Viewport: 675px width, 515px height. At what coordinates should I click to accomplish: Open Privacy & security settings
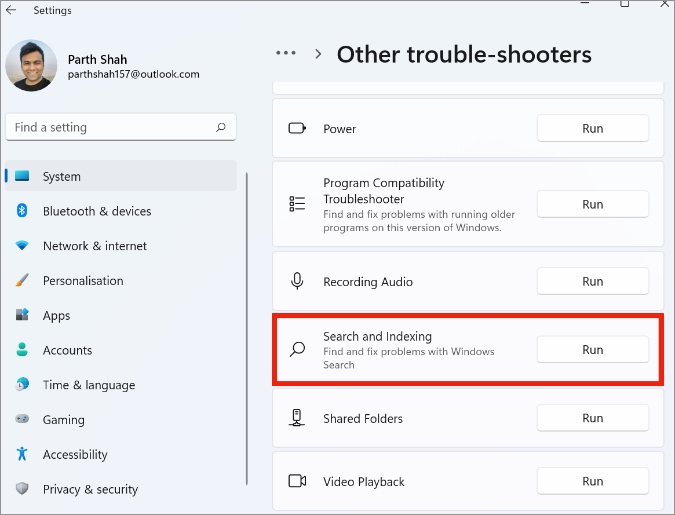pos(121,489)
